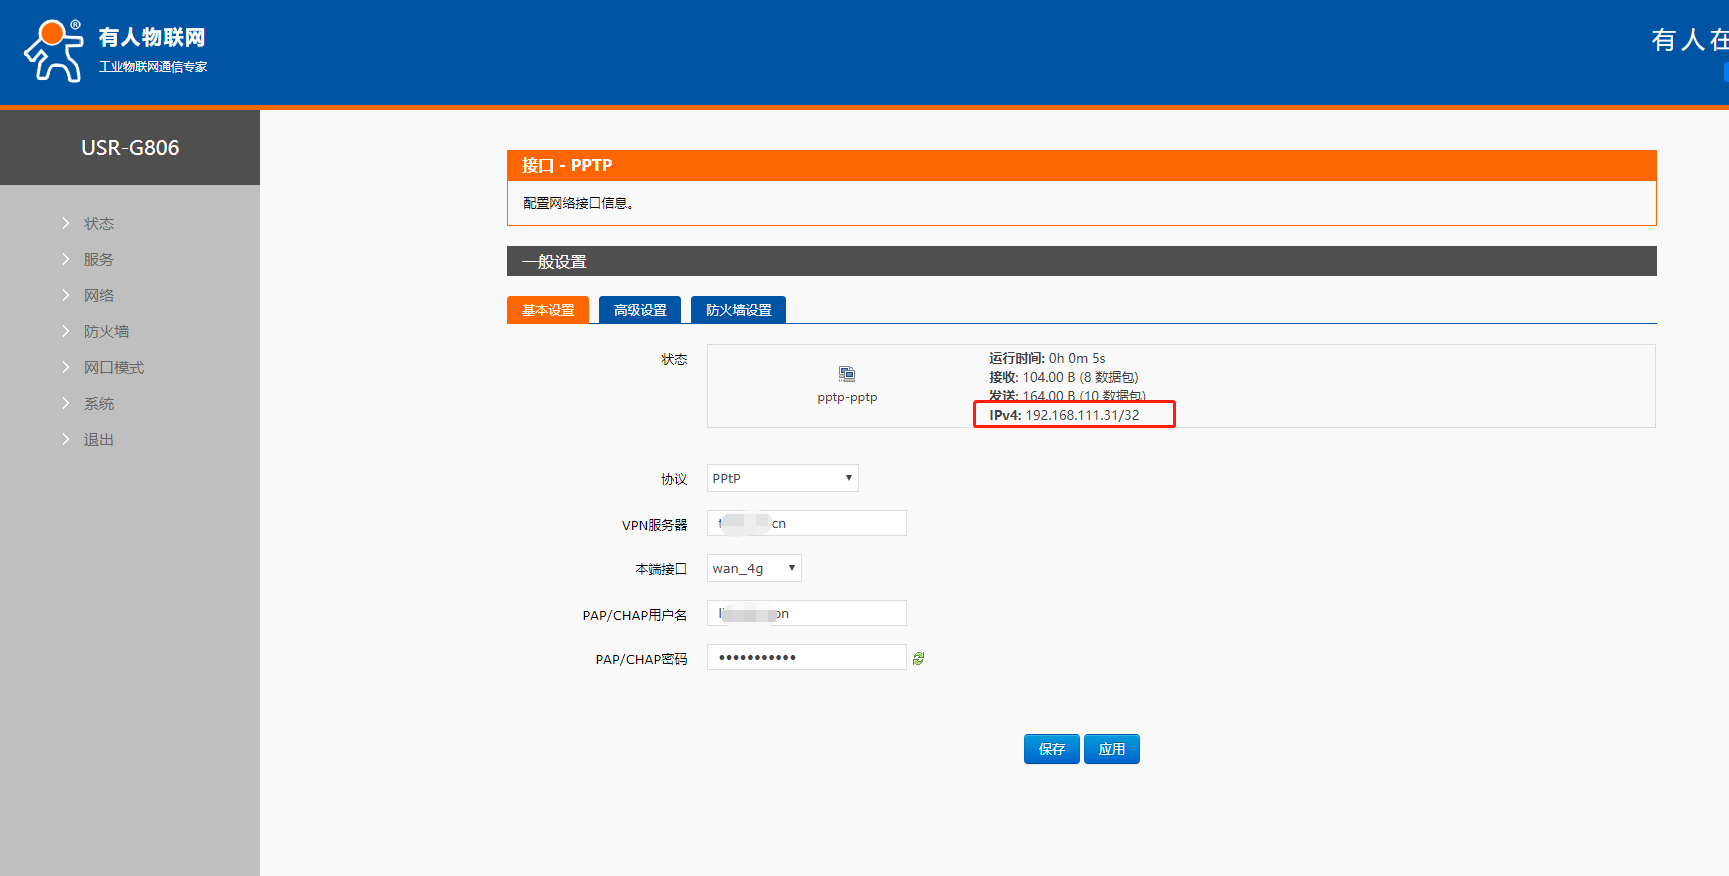
Task: Expand the 防火墙 sidebar item
Action: pyautogui.click(x=106, y=331)
